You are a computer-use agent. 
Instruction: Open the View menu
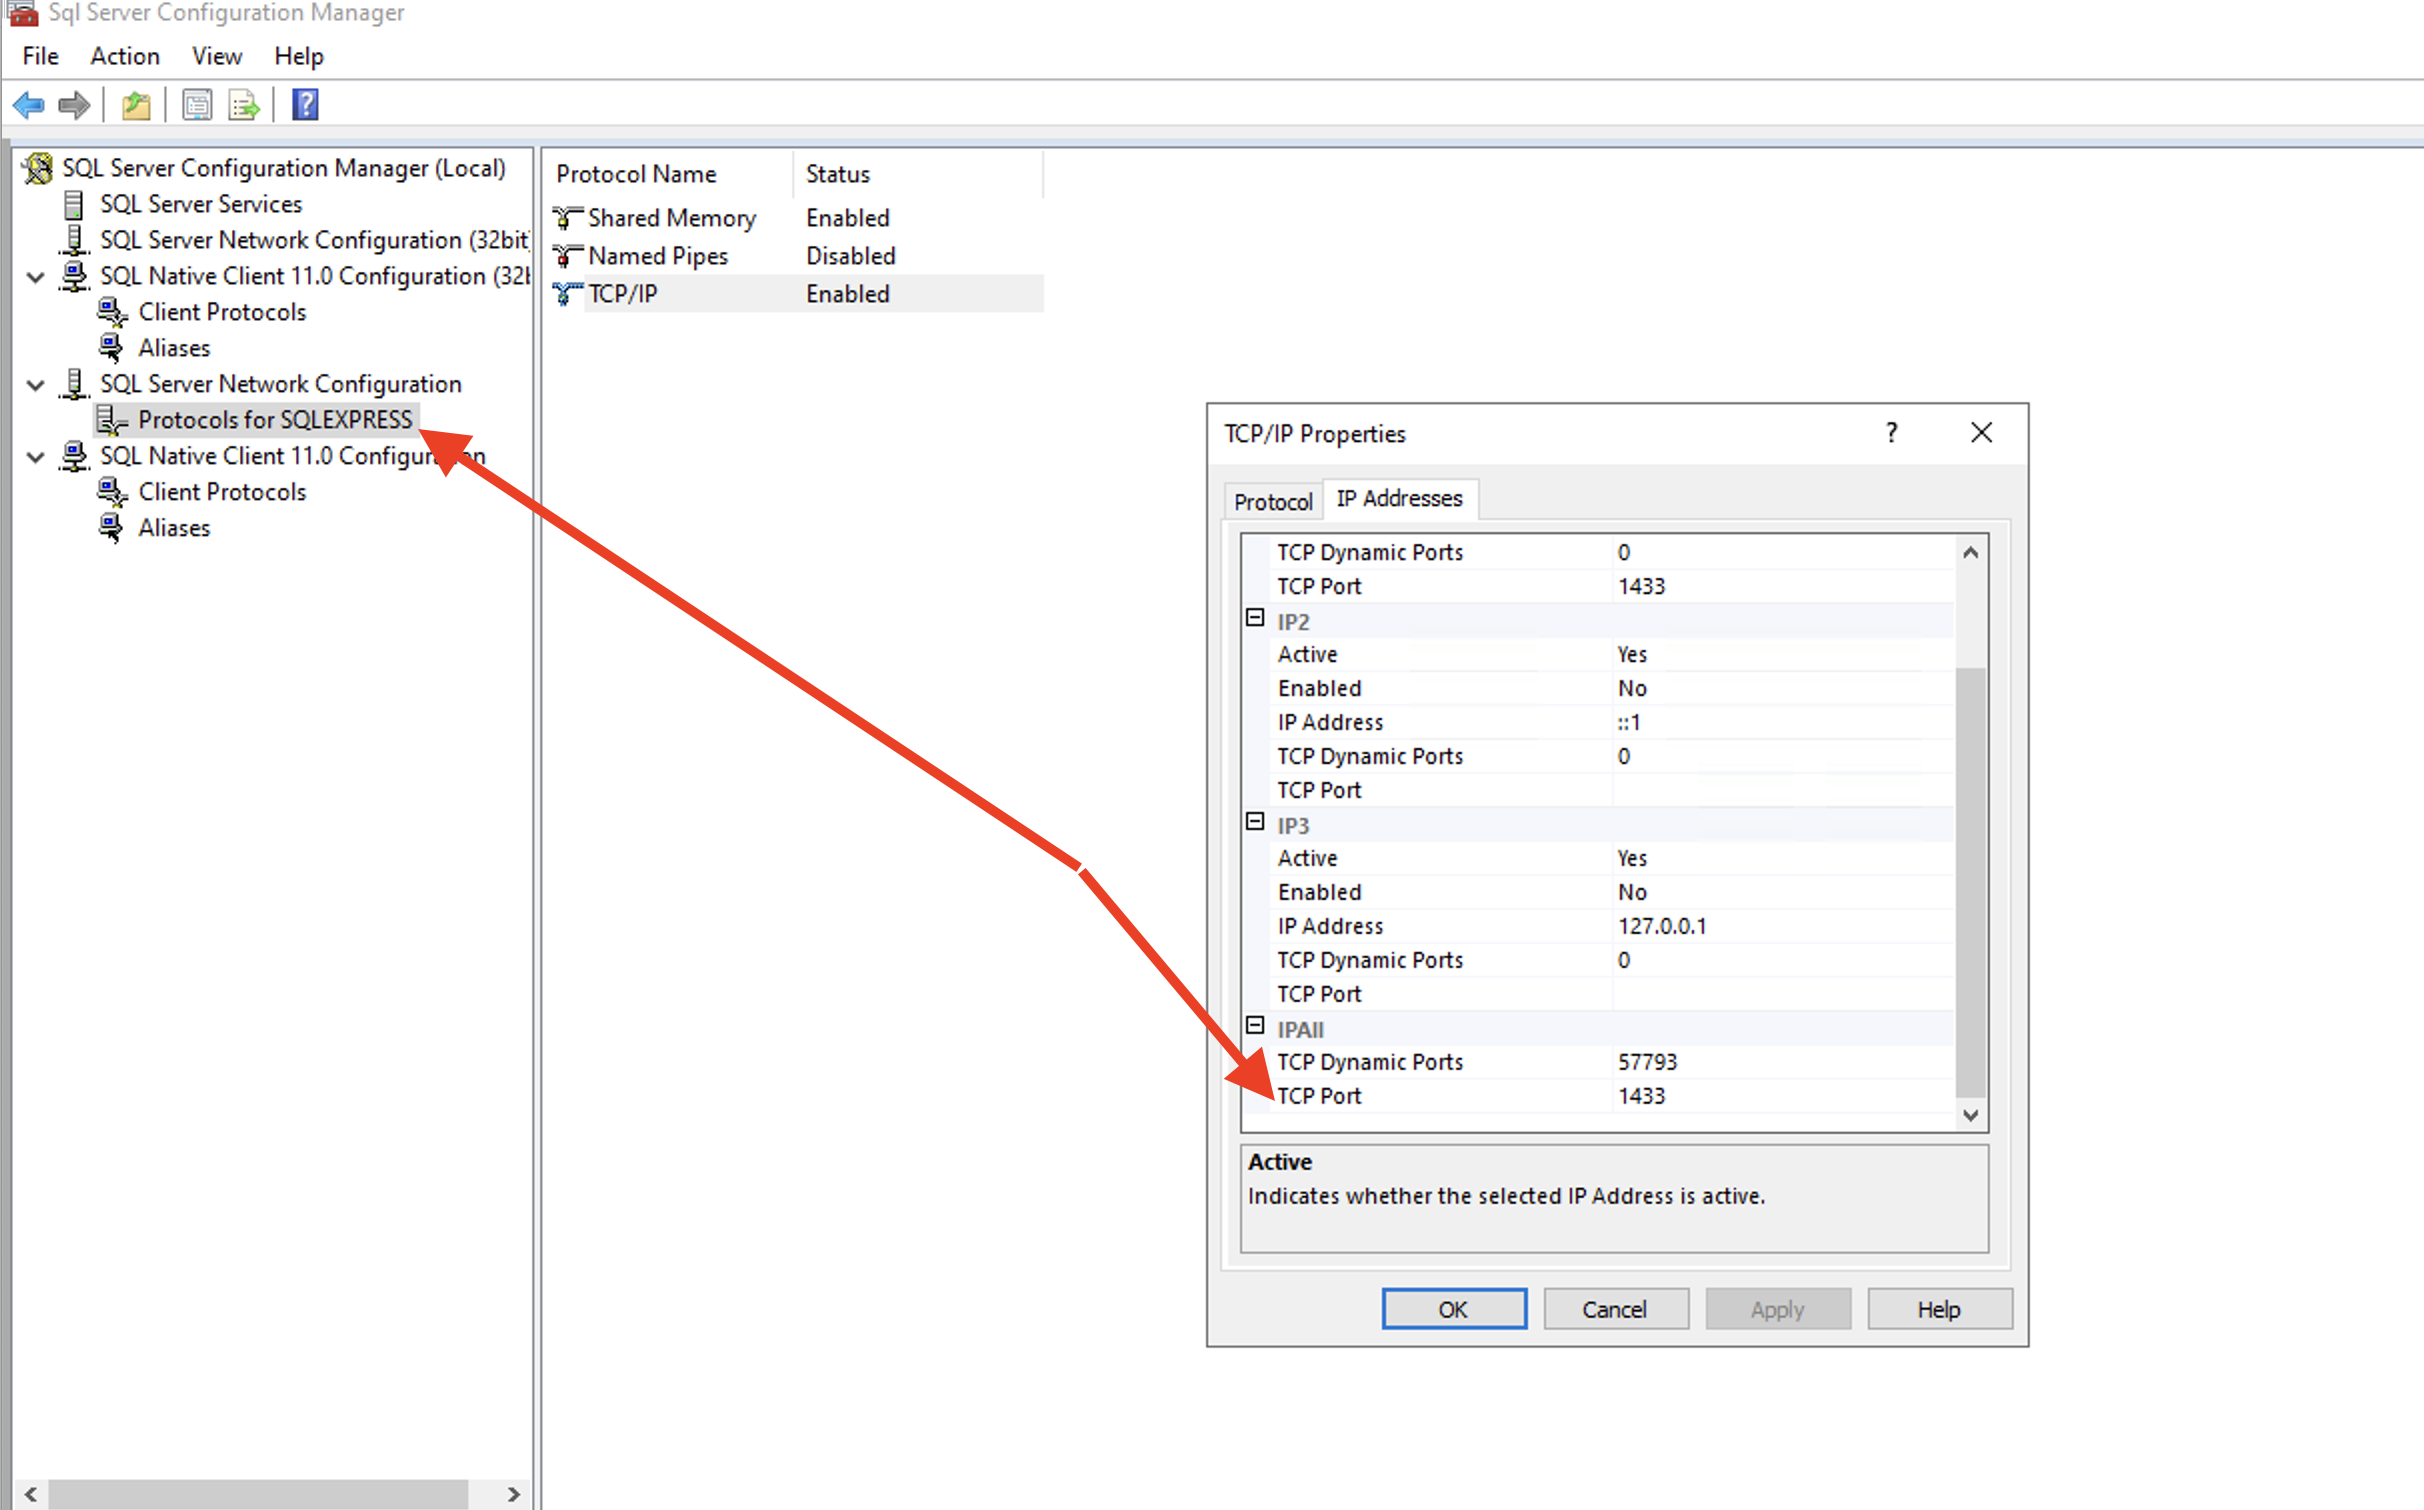click(x=217, y=56)
